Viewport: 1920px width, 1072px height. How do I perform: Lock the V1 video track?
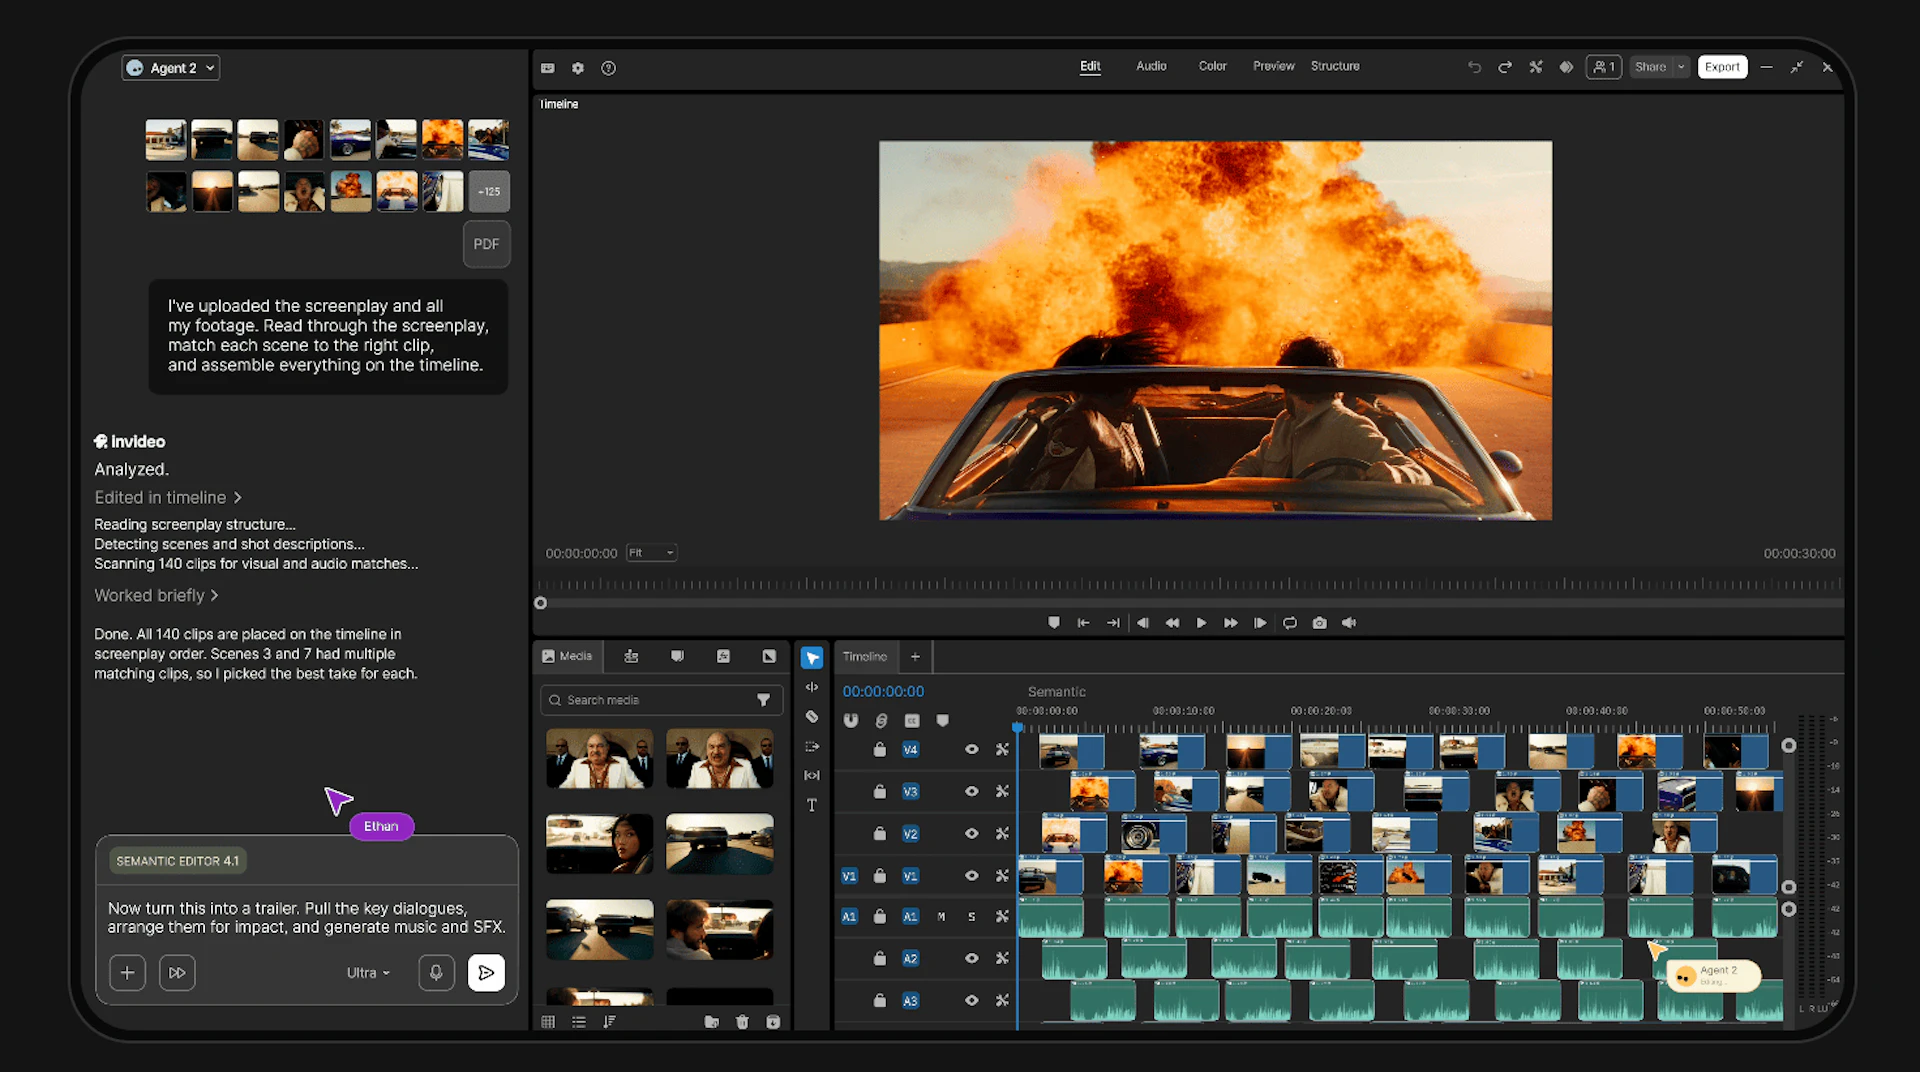[x=880, y=875]
